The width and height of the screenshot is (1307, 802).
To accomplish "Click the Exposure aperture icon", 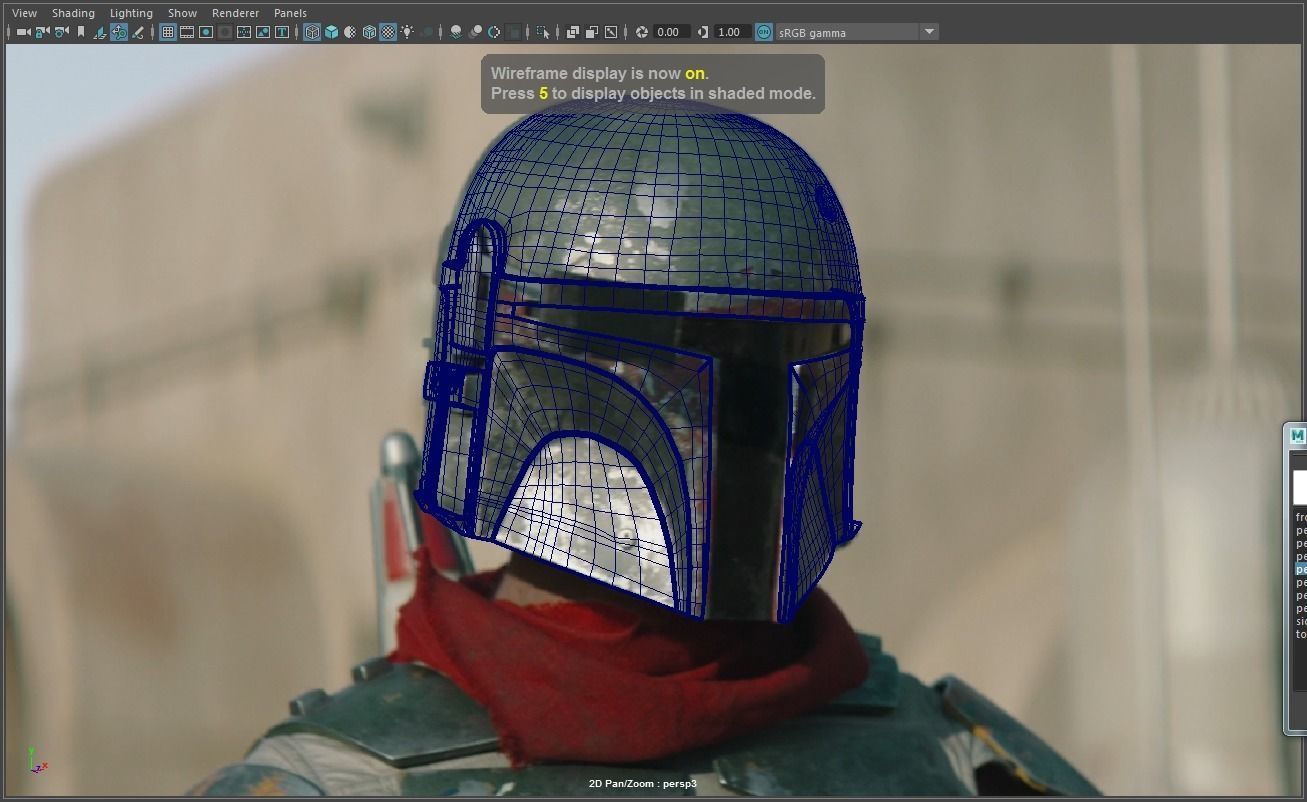I will tap(642, 32).
